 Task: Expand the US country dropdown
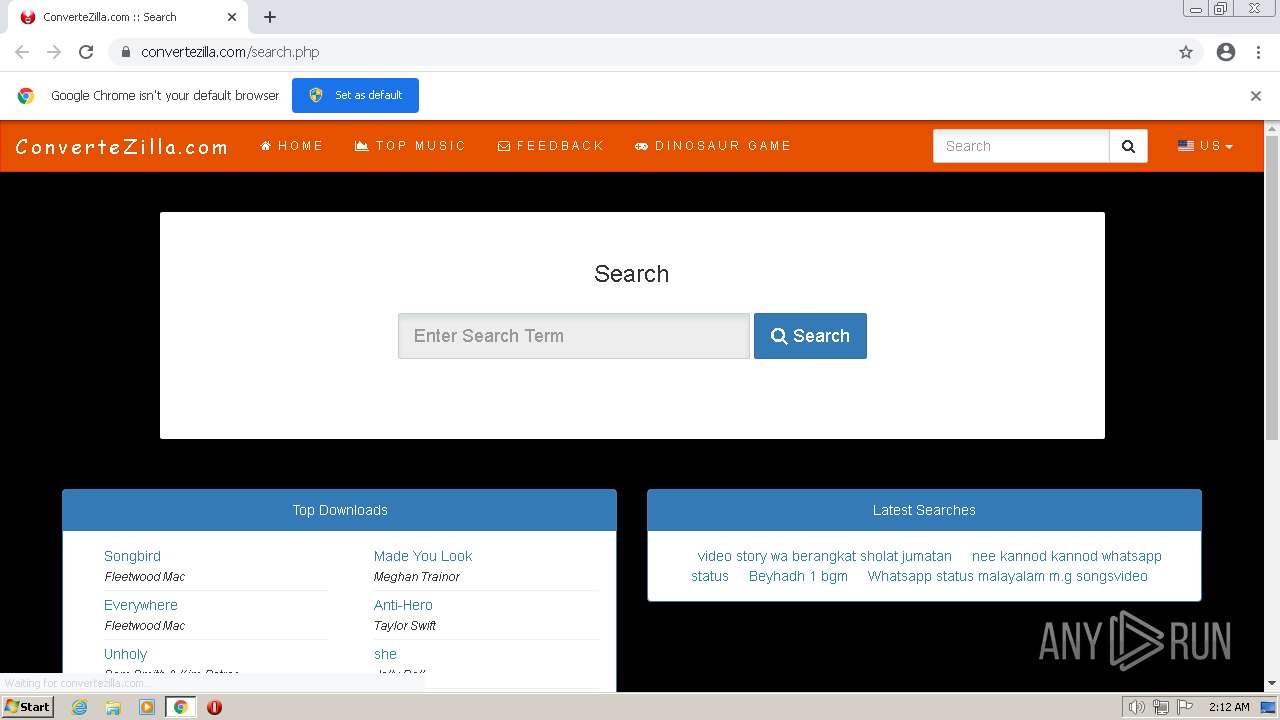point(1205,146)
